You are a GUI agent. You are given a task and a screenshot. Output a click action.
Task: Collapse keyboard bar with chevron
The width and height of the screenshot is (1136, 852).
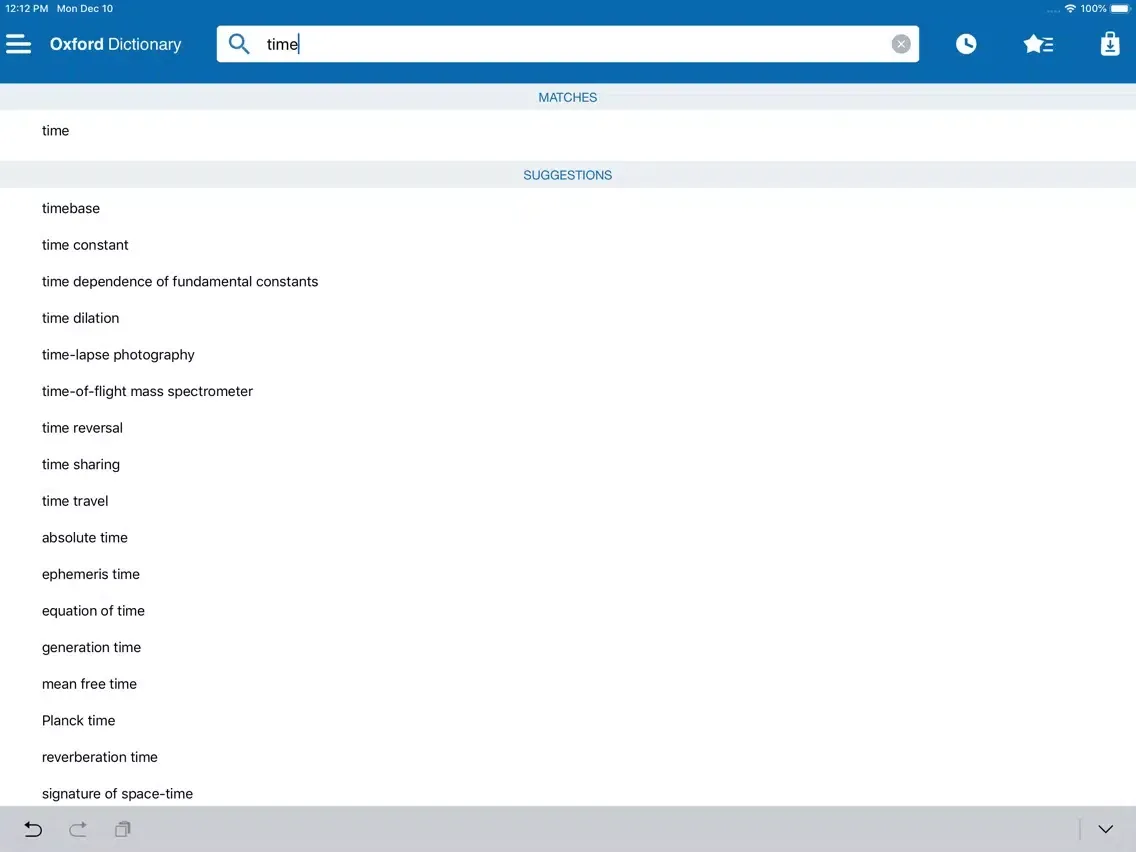1105,829
